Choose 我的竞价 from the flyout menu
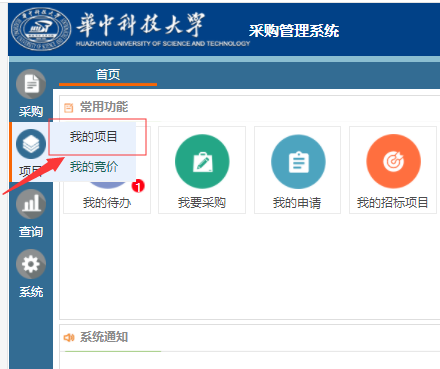440x369 pixels. (93, 167)
